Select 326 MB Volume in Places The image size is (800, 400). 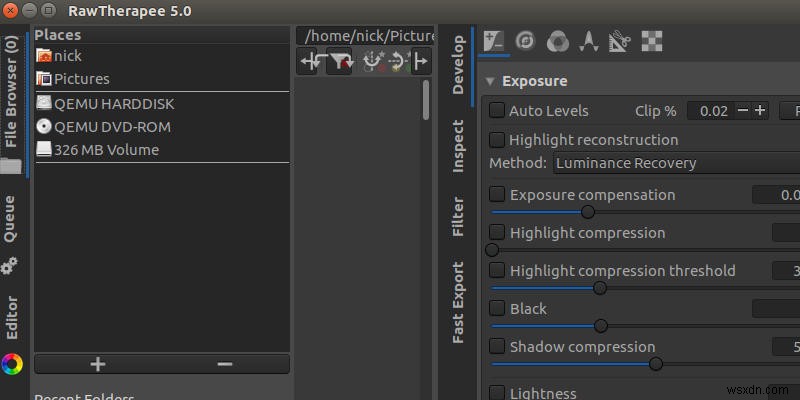point(162,150)
